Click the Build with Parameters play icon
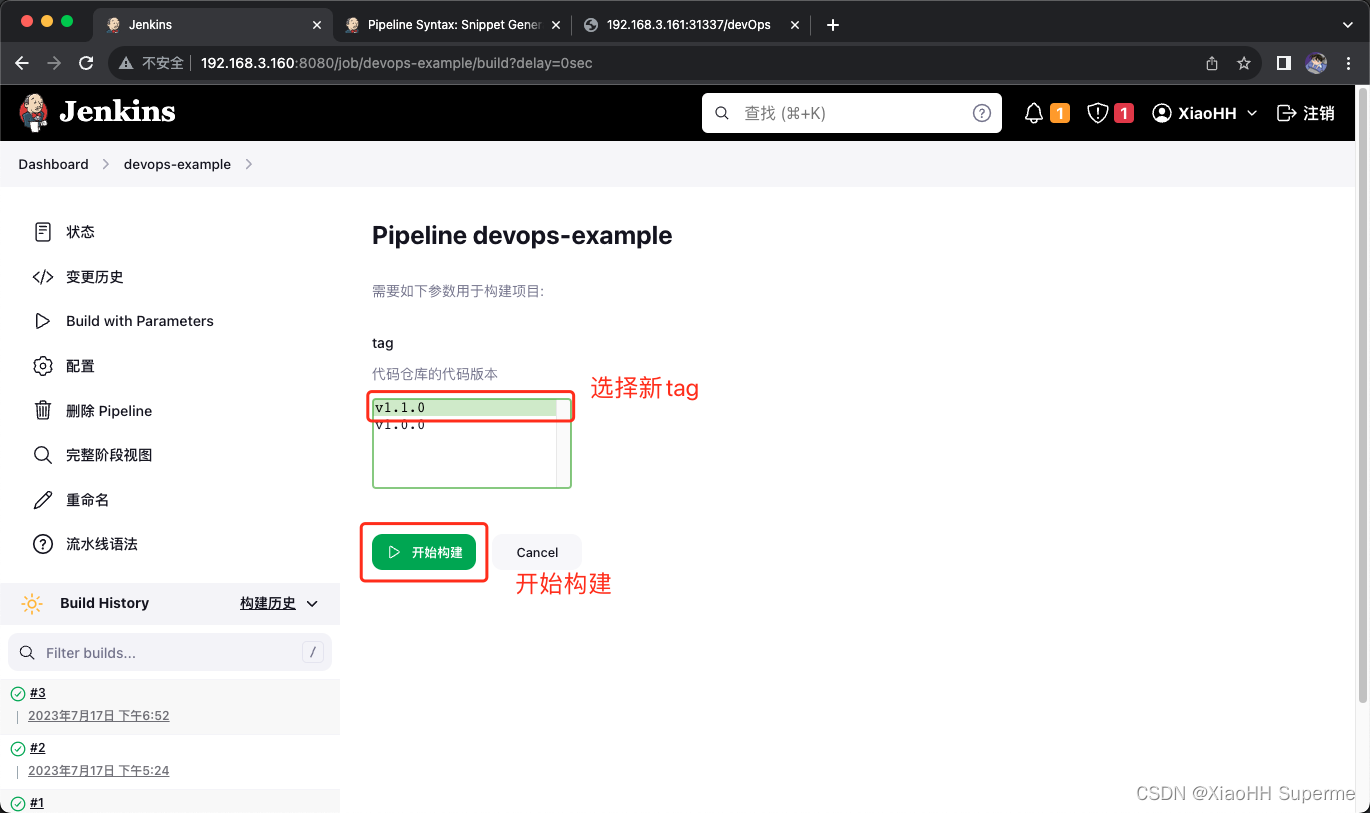The image size is (1370, 813). coord(42,321)
